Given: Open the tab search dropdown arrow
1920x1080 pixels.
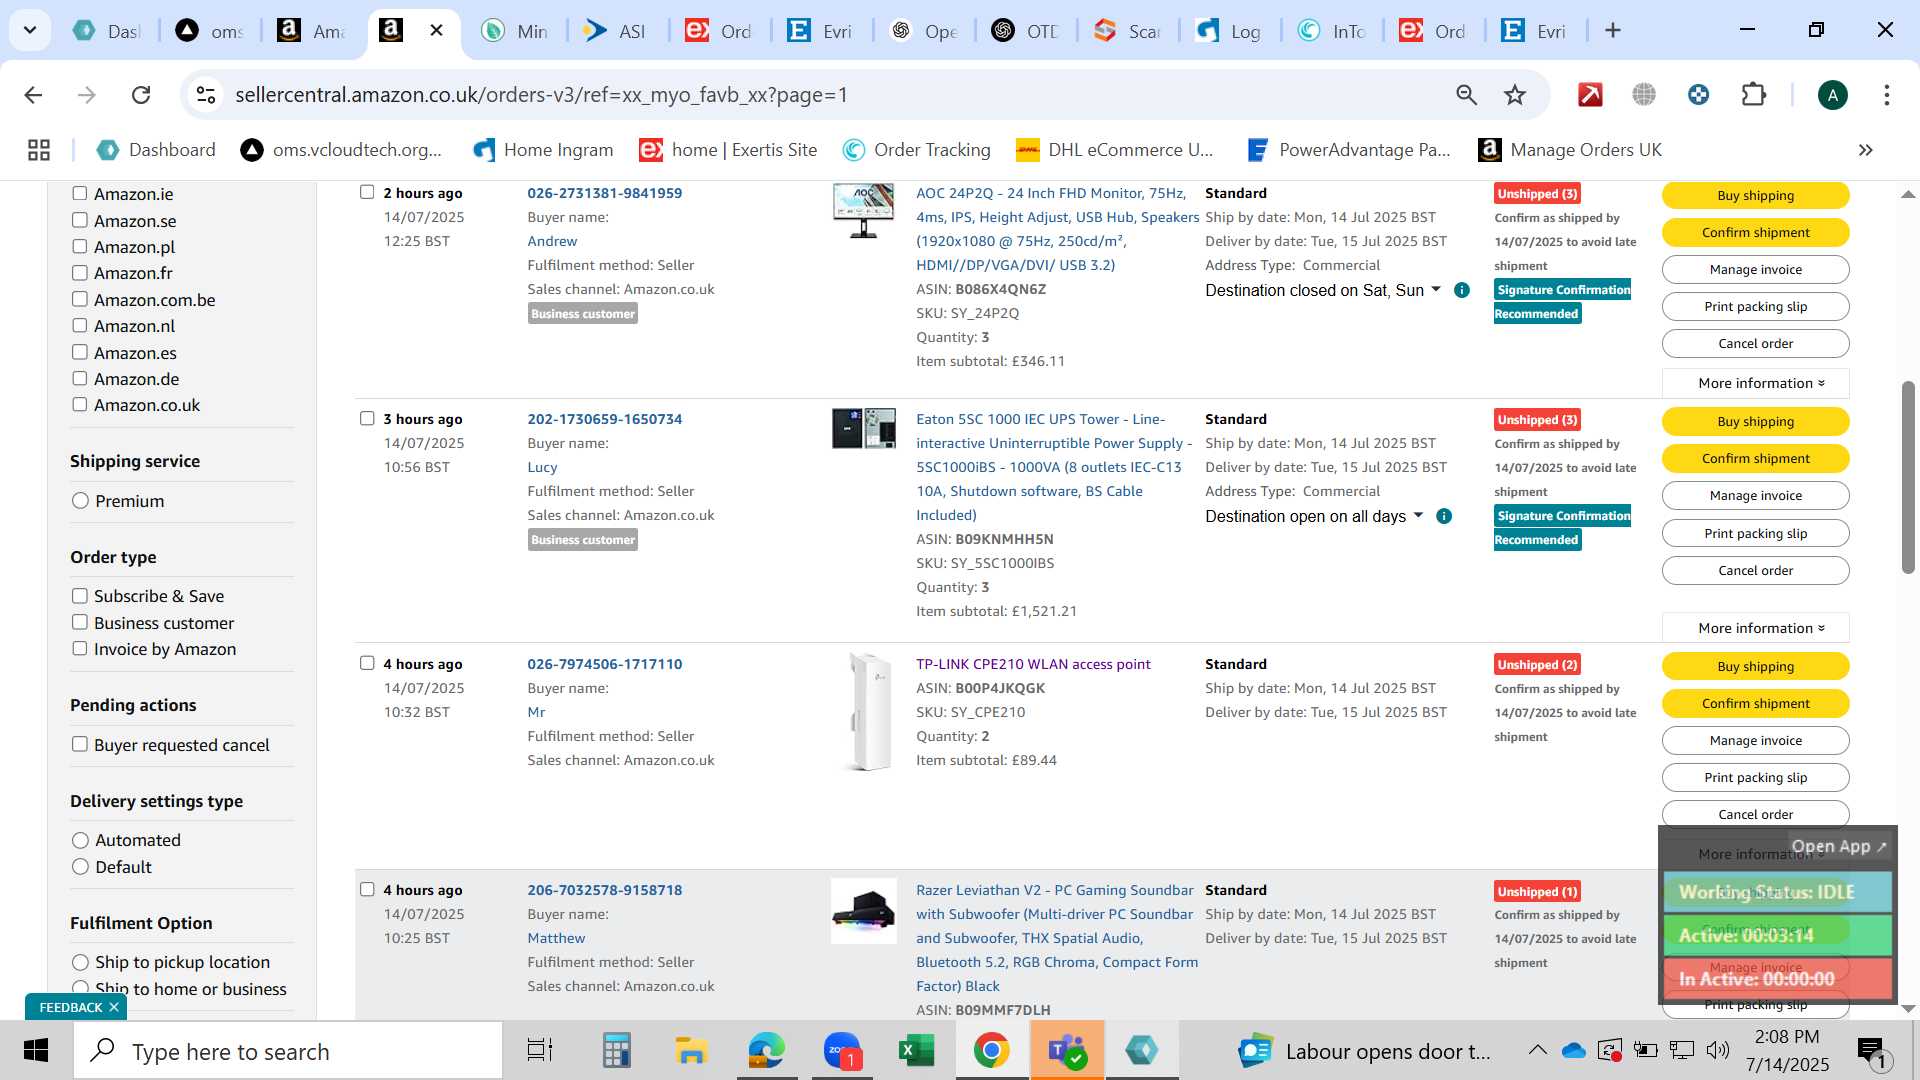Looking at the screenshot, I should tap(30, 30).
